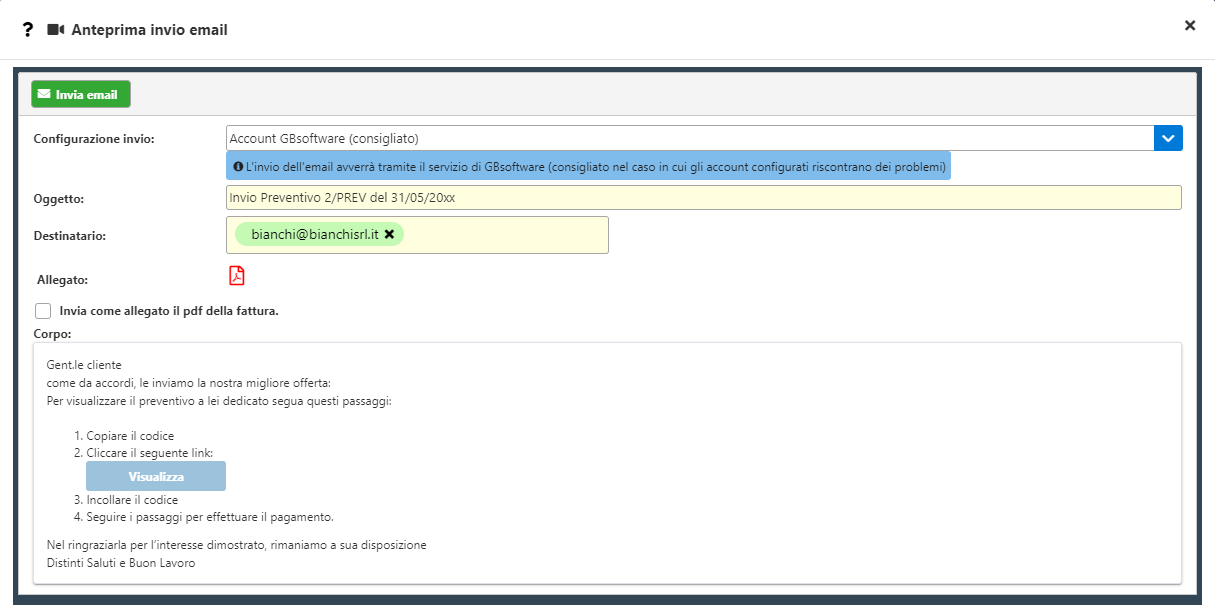Click the 'Incollare il codice' list item

point(132,499)
